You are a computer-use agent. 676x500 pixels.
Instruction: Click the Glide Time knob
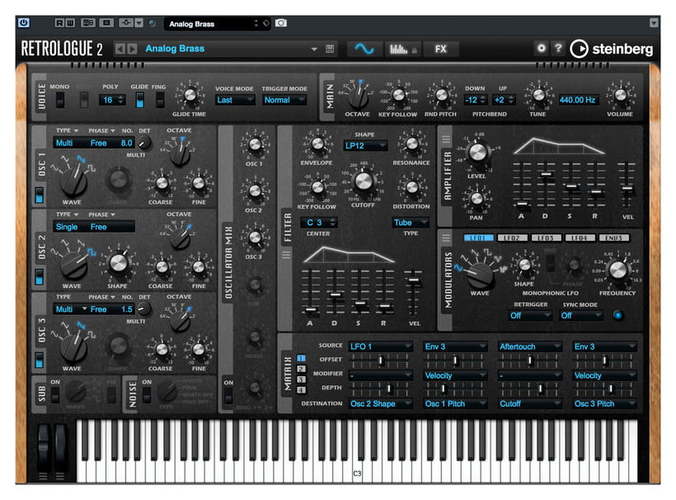tap(190, 94)
